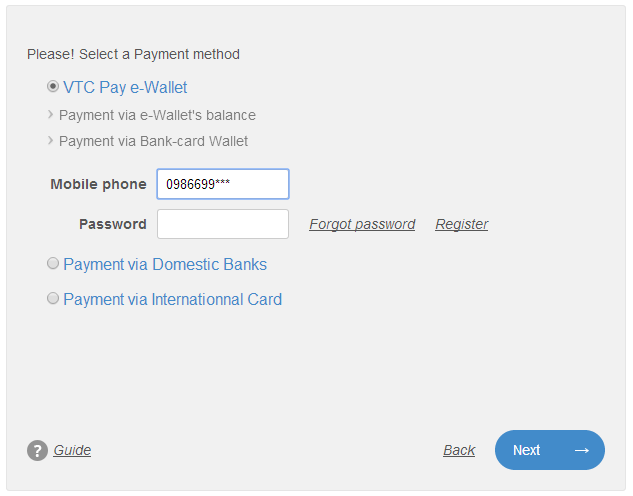
Task: Expand chevron beside Payment via e-Wallet's balance
Action: pos(50,115)
